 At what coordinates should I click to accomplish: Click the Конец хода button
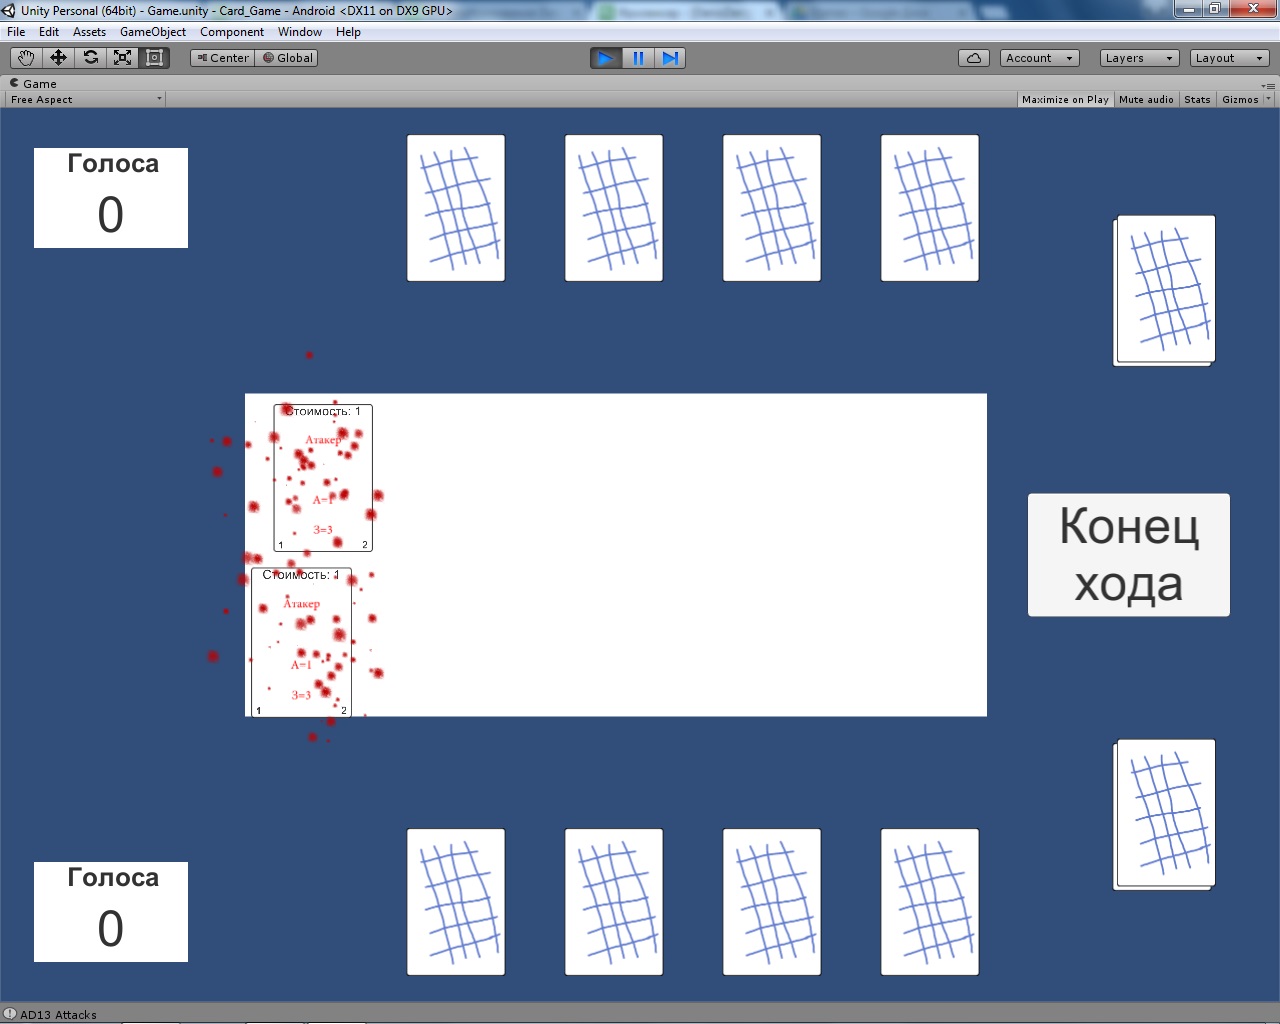[x=1129, y=555]
